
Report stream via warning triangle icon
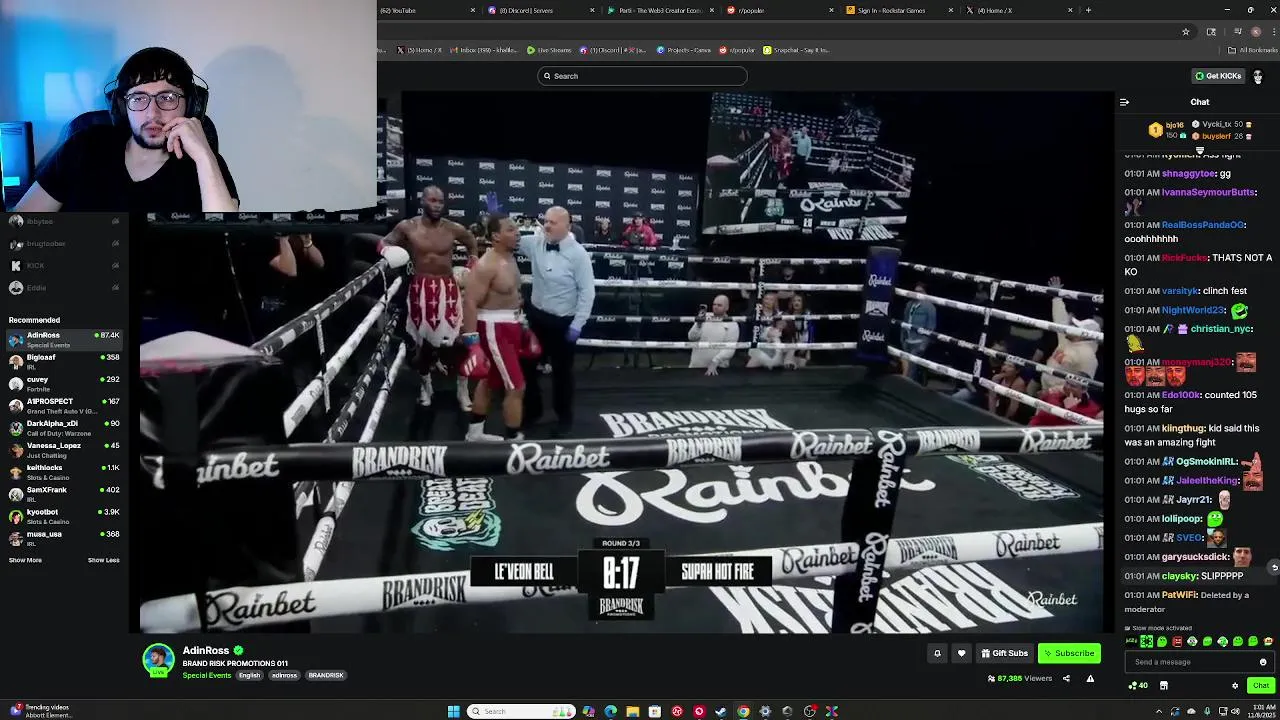1090,679
